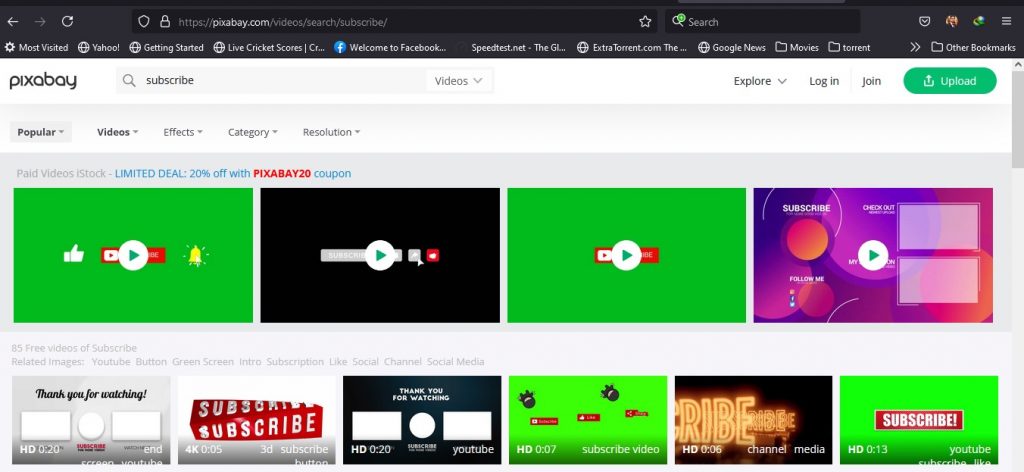Open the Firefox hamburger menu
Viewport: 1024px width, 472px height.
[x=1006, y=22]
